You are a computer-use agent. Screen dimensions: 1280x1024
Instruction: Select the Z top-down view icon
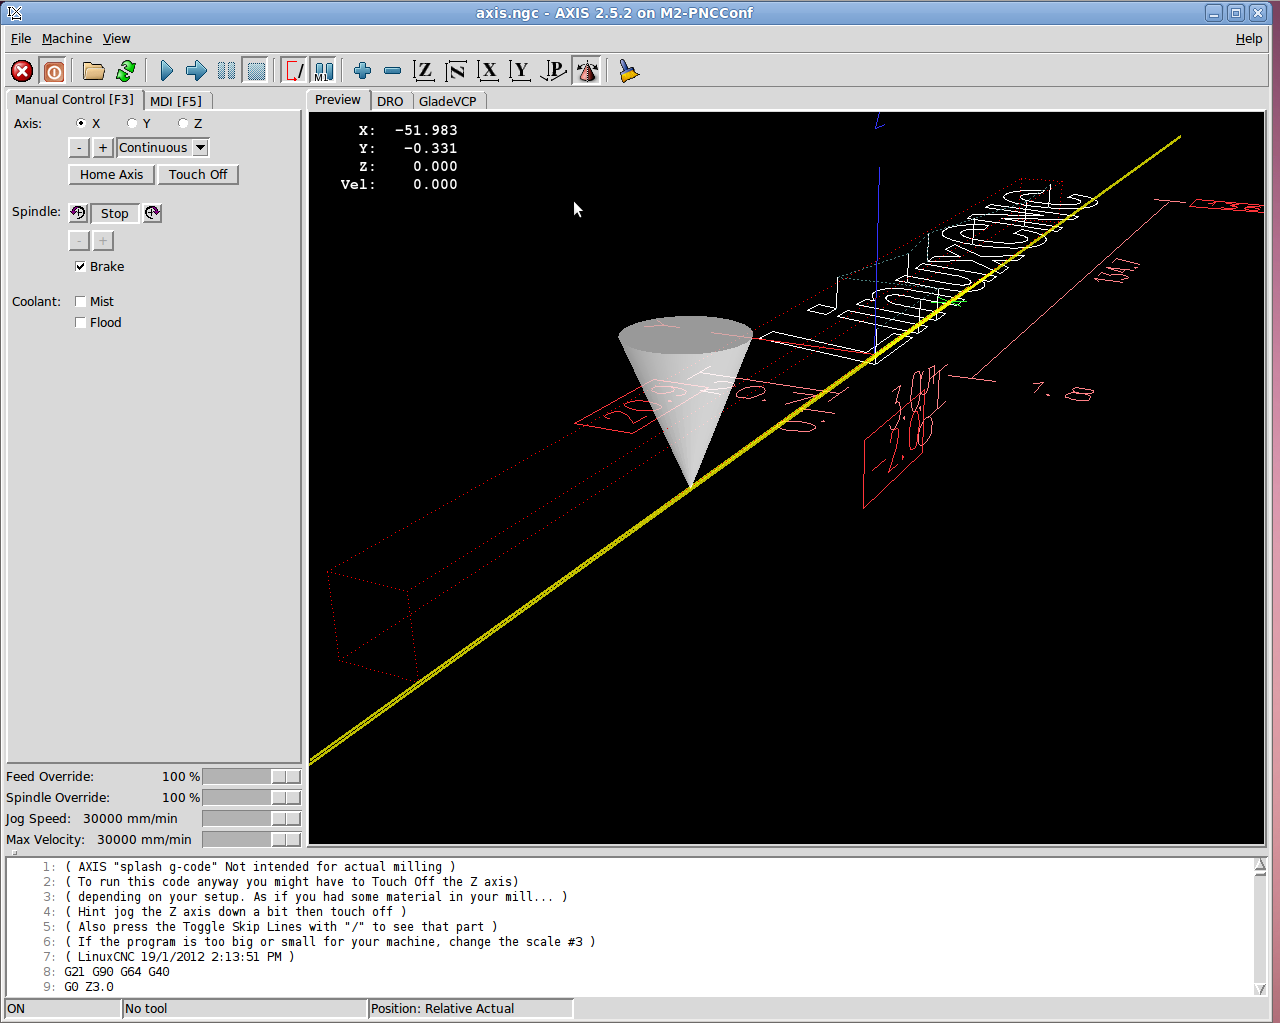(x=424, y=71)
